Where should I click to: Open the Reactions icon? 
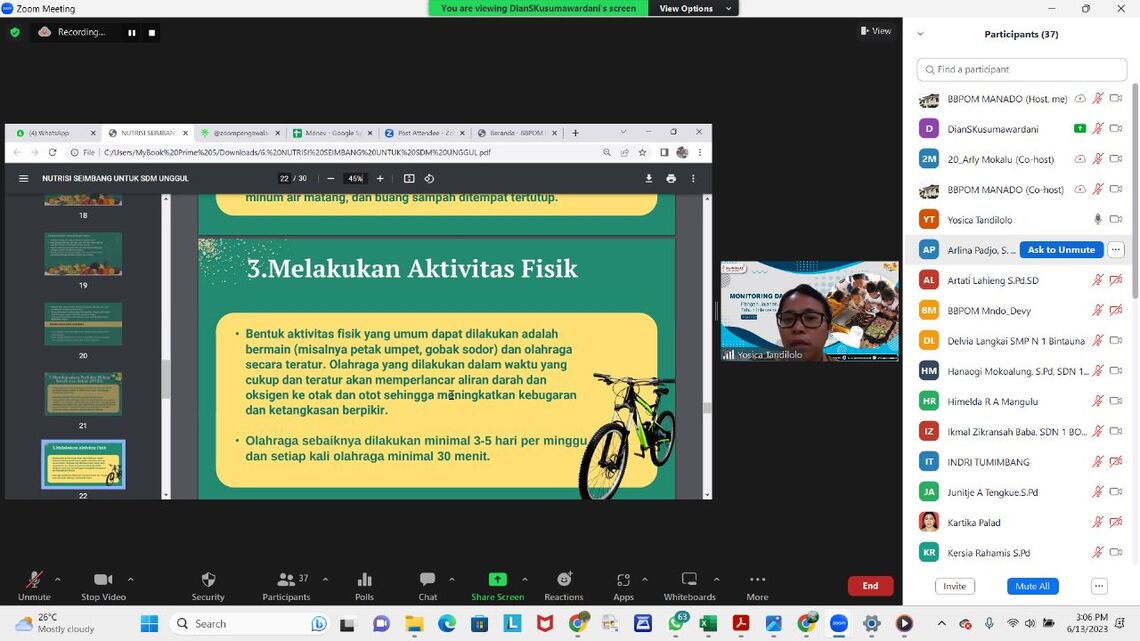564,580
